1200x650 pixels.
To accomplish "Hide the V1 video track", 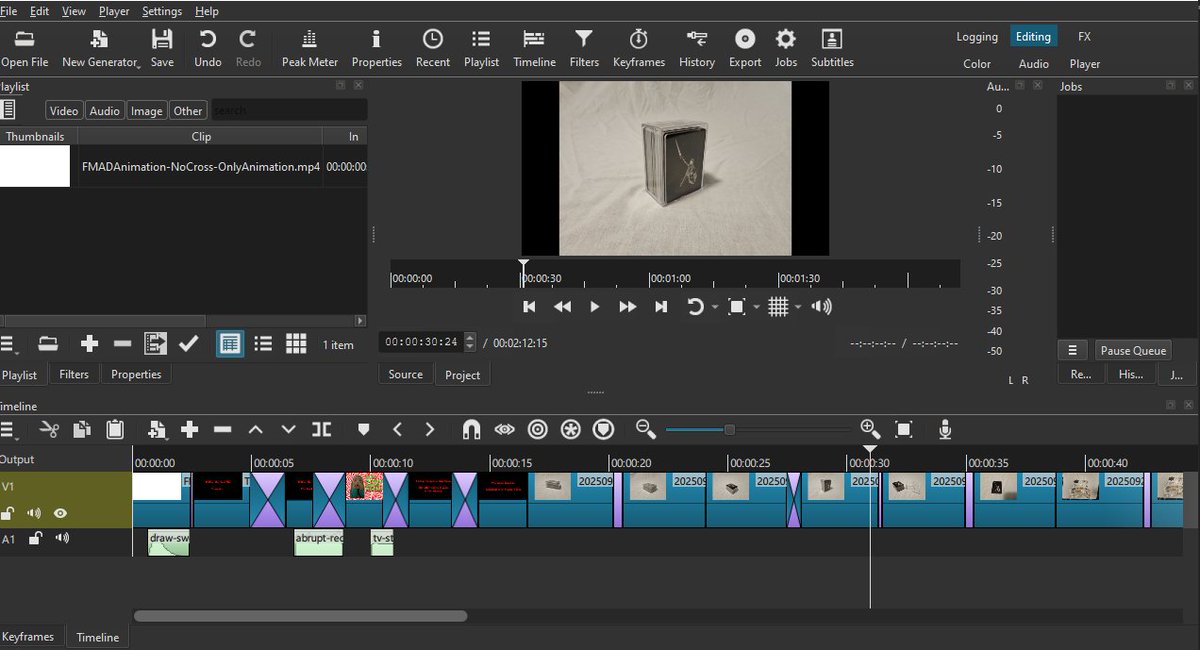I will 62,513.
